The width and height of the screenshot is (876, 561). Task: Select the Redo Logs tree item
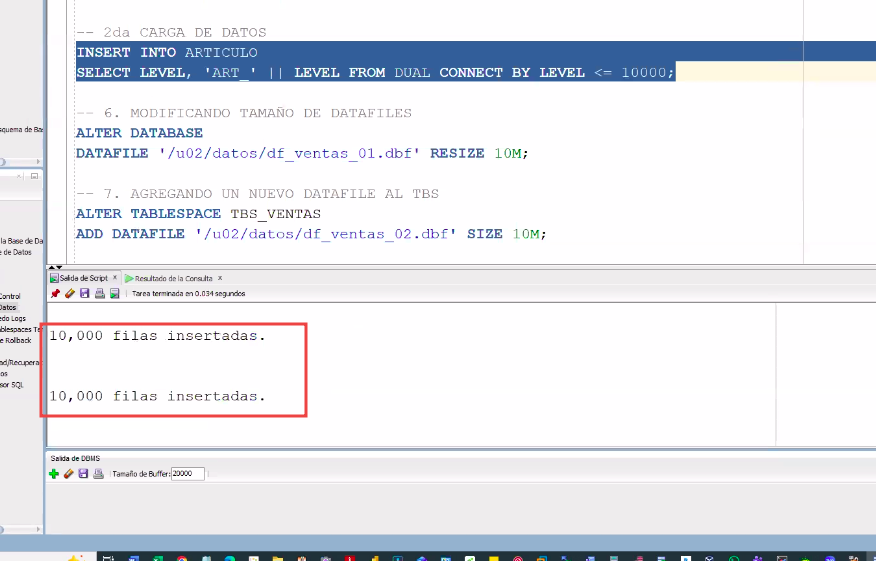click(x=16, y=318)
